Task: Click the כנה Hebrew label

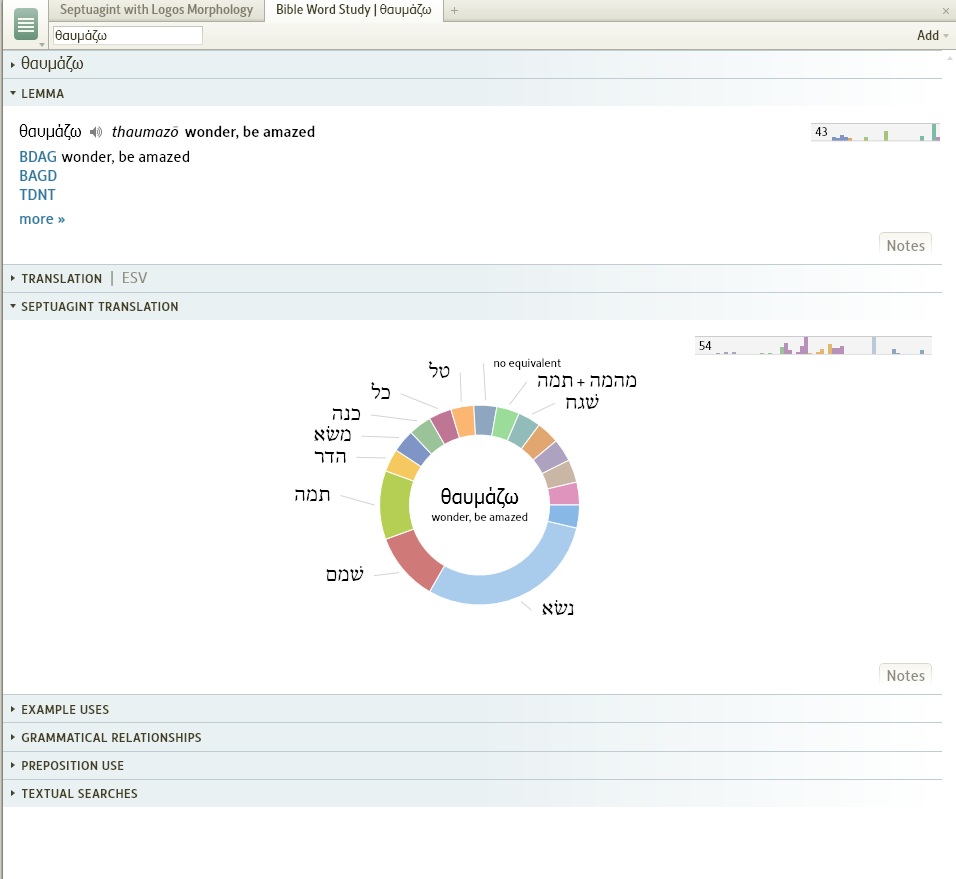Action: 346,413
